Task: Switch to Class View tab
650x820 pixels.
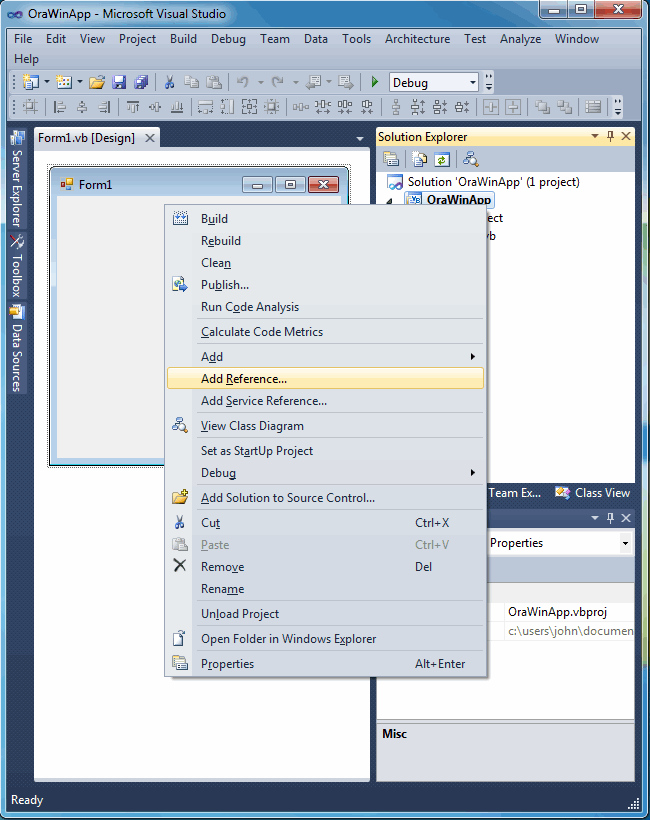Action: pos(592,493)
